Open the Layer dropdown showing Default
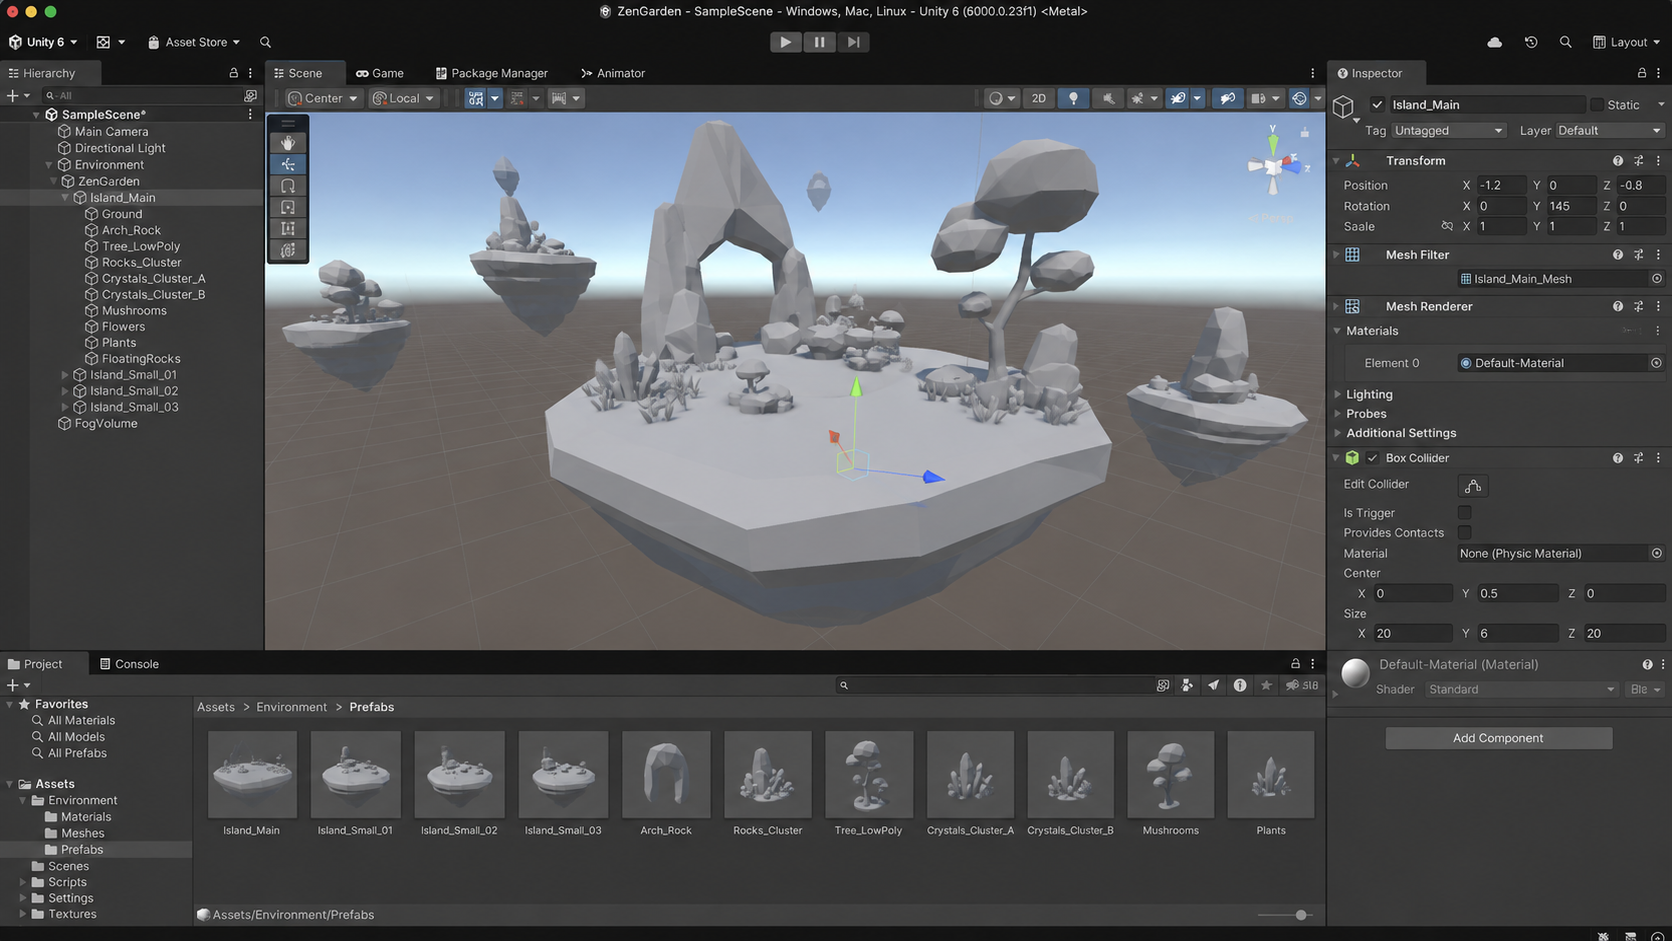 coord(1609,131)
